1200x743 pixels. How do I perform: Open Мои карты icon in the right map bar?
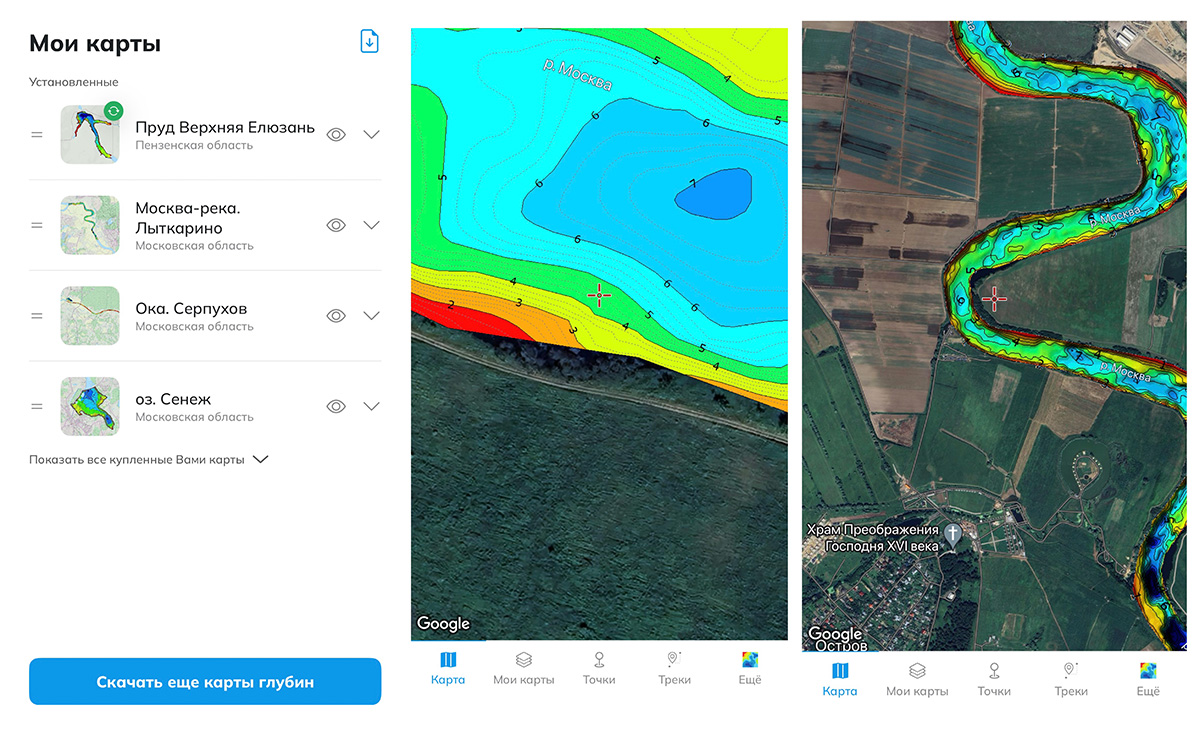pos(917,671)
